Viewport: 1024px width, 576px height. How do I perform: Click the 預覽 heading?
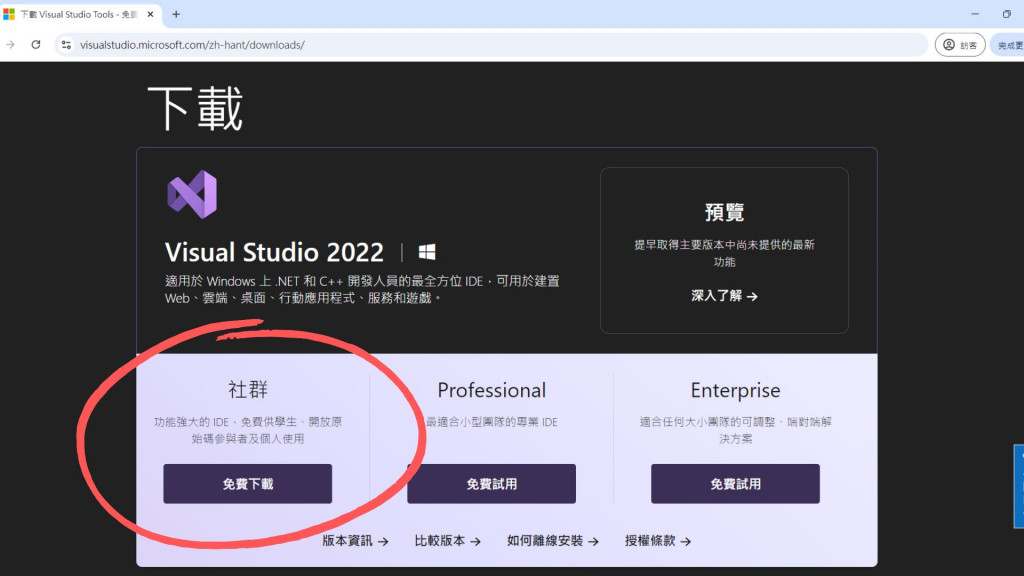(724, 212)
